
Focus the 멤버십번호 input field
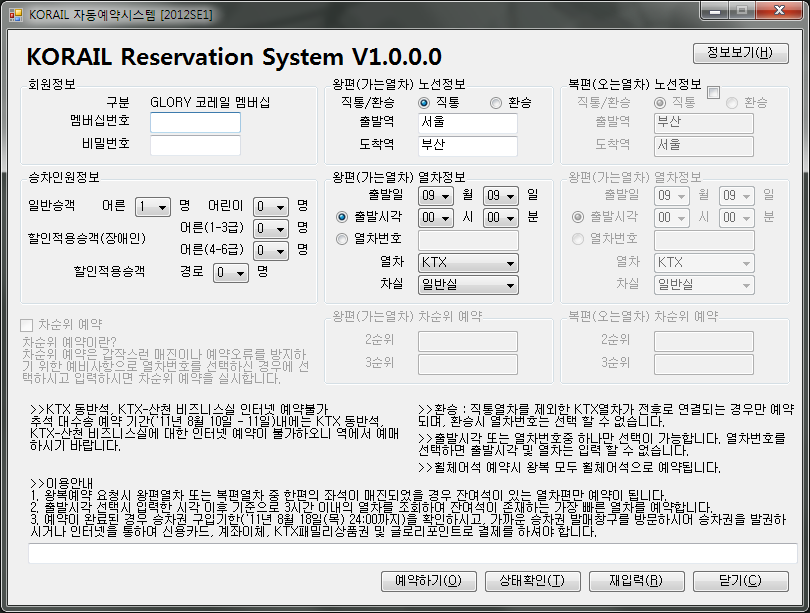point(195,122)
